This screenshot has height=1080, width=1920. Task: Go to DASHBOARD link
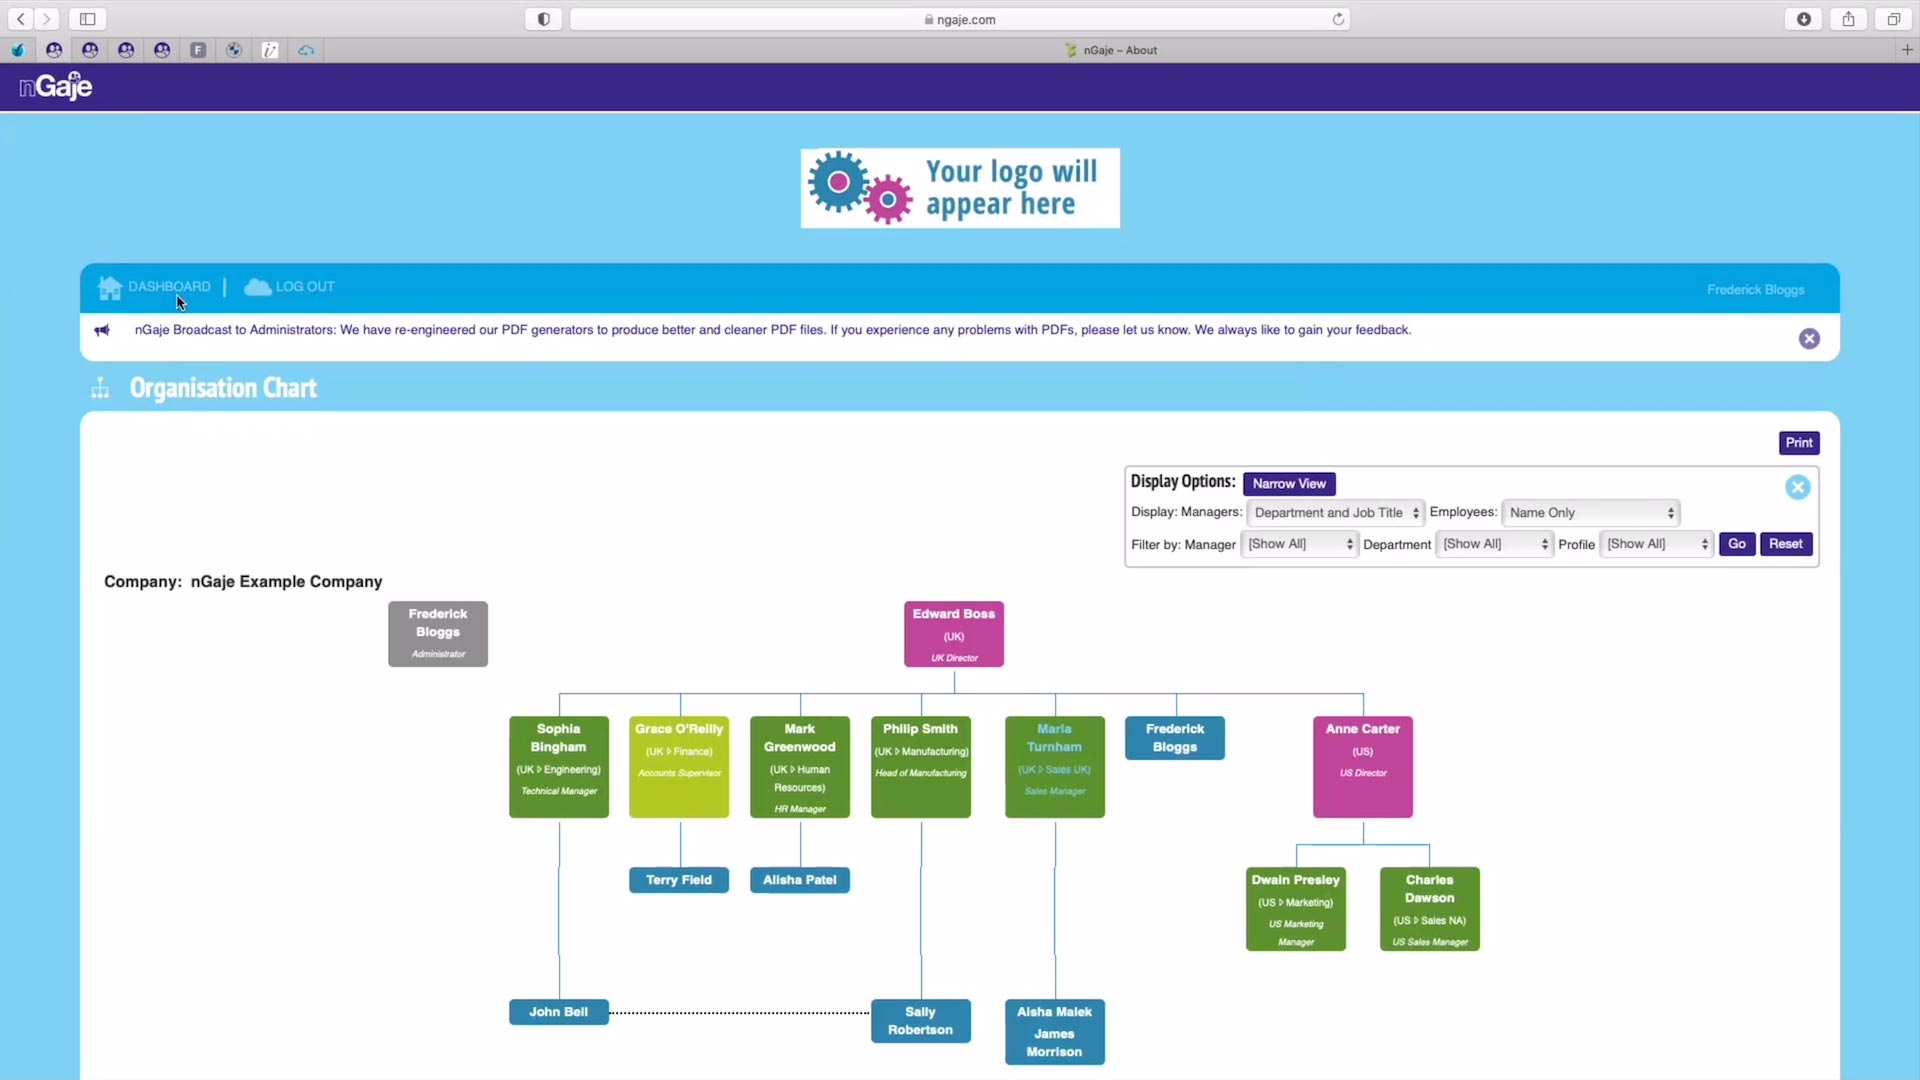click(169, 286)
